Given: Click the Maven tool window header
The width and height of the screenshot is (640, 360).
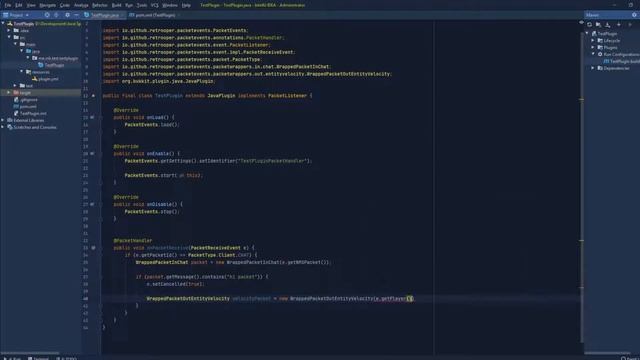Looking at the screenshot, I should (x=612, y=15).
